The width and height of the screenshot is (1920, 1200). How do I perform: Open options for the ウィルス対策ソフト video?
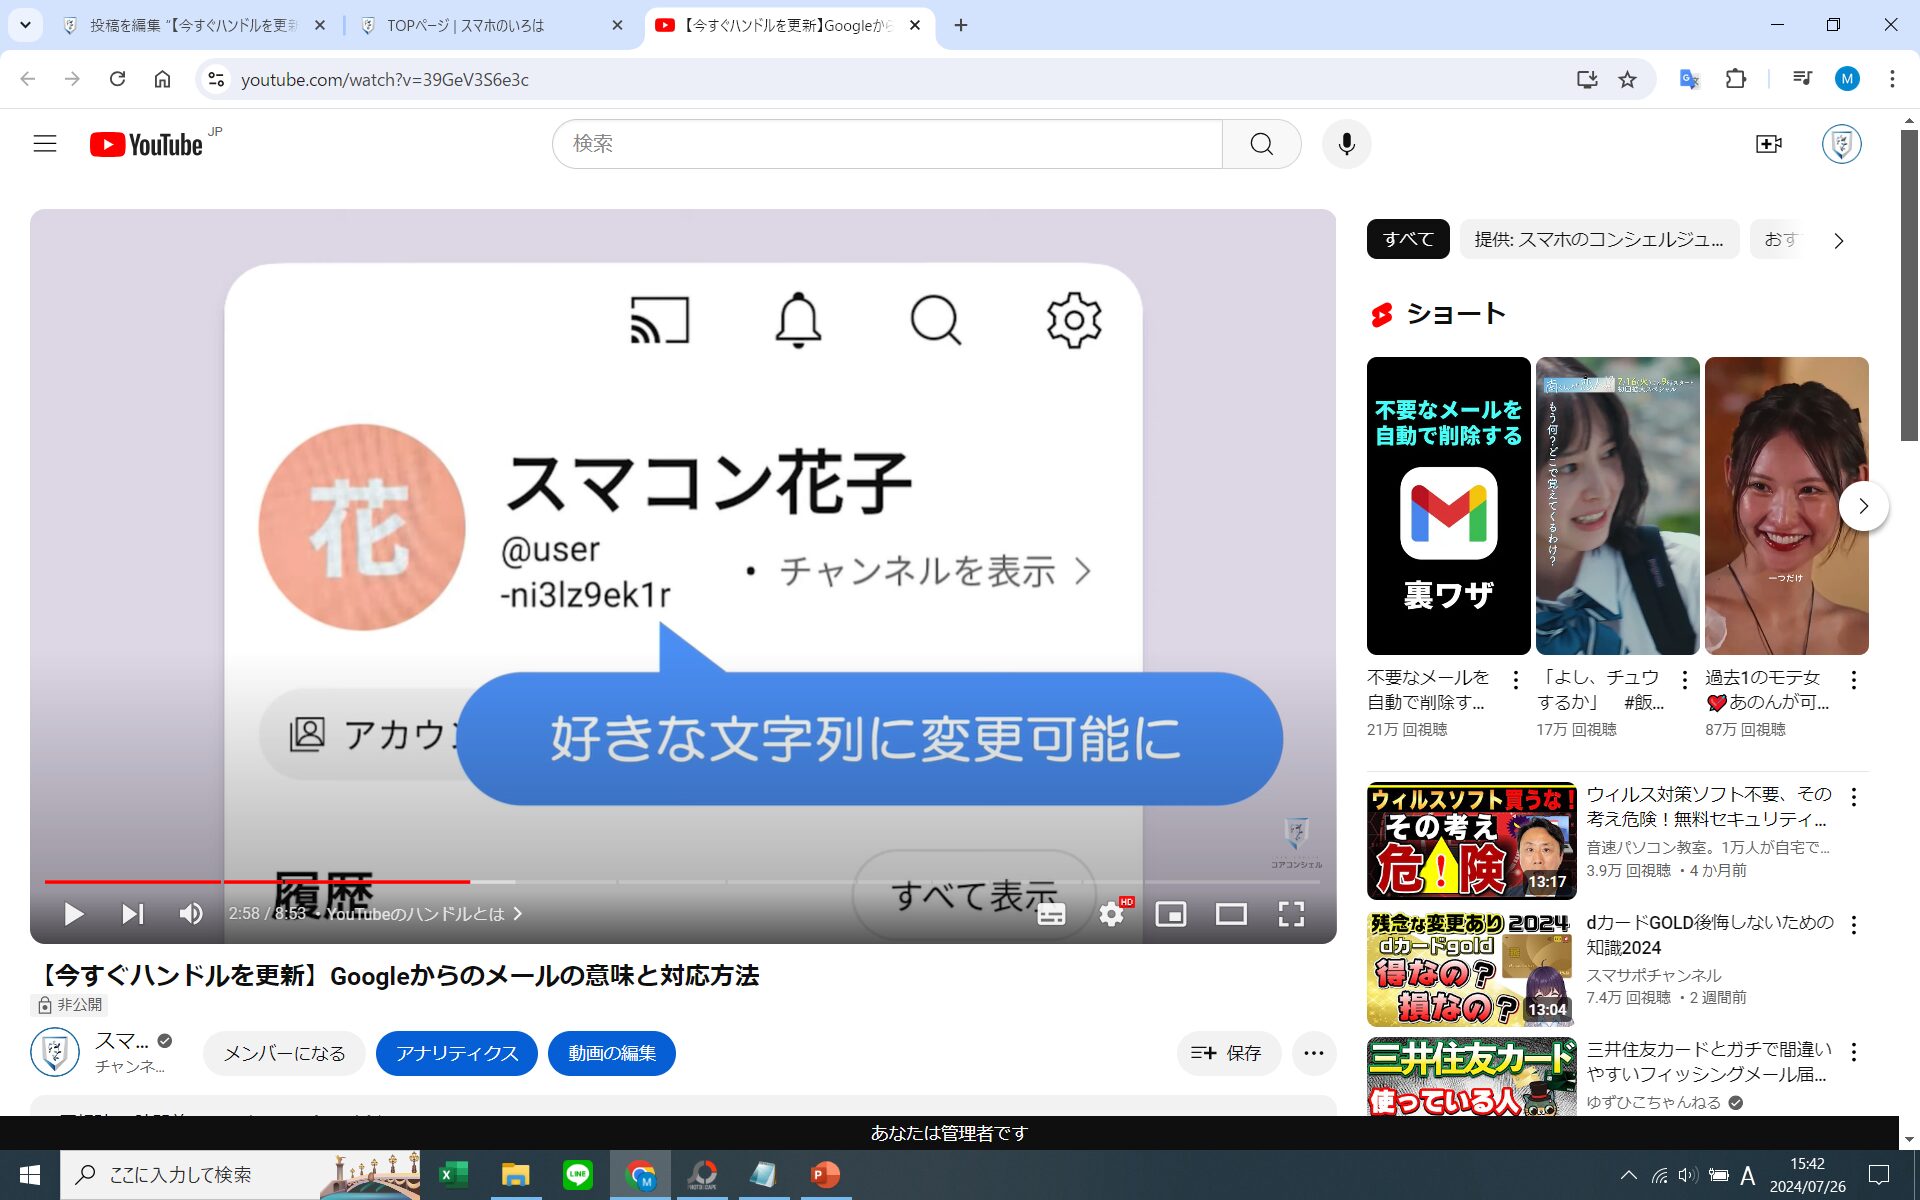click(1854, 797)
